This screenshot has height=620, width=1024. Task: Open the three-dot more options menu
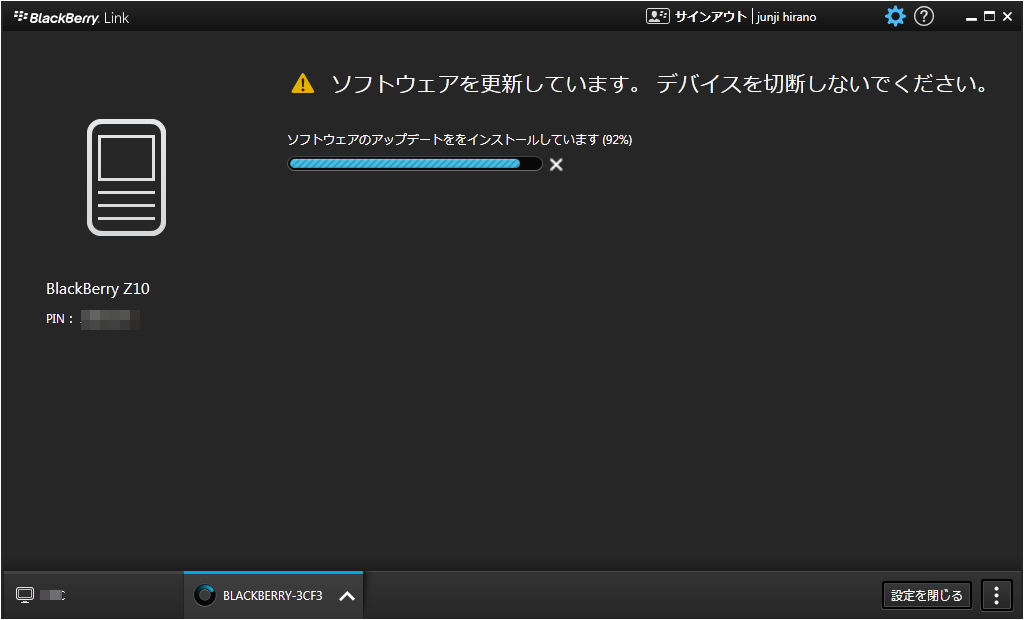click(x=997, y=595)
